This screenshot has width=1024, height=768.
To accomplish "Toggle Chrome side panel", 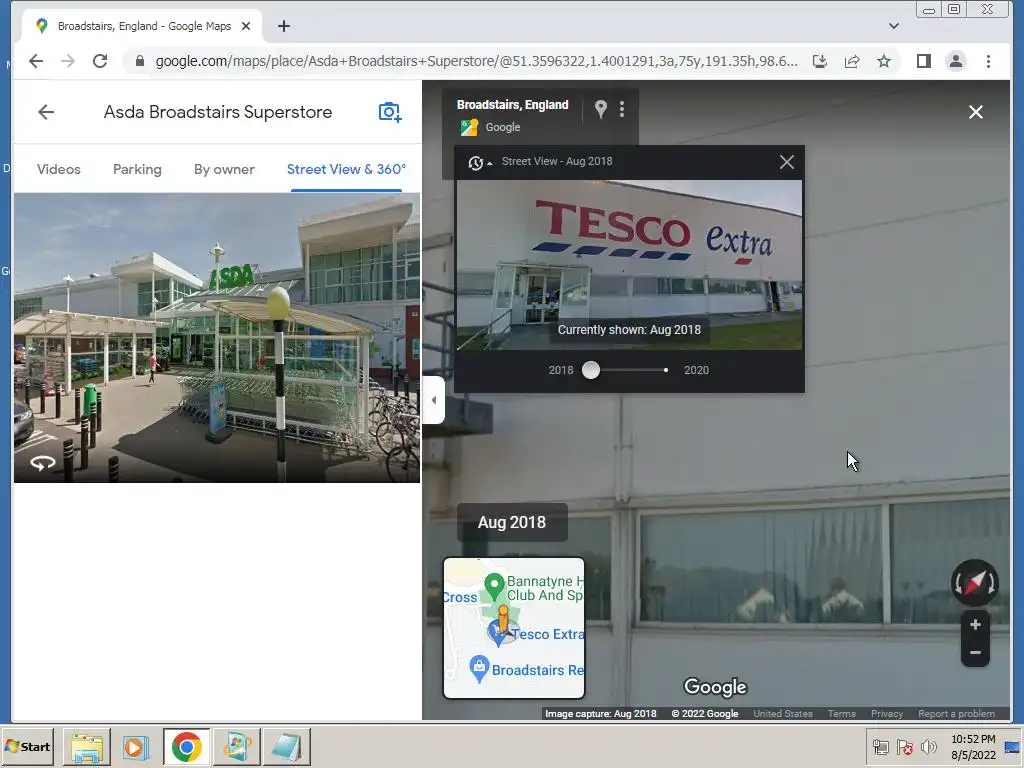I will (x=923, y=61).
